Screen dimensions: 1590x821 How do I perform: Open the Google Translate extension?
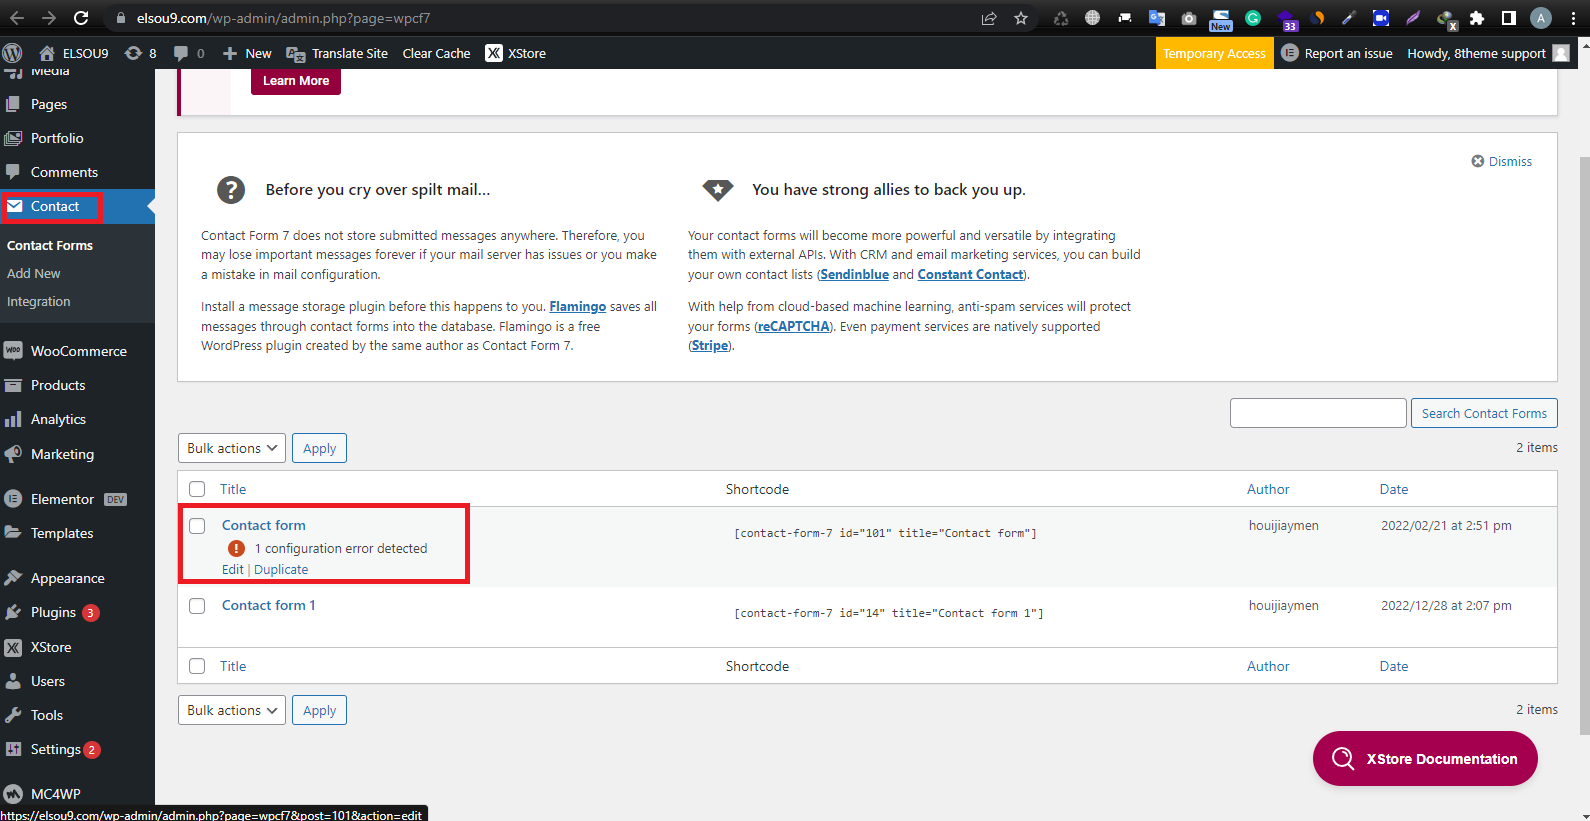[x=1157, y=18]
